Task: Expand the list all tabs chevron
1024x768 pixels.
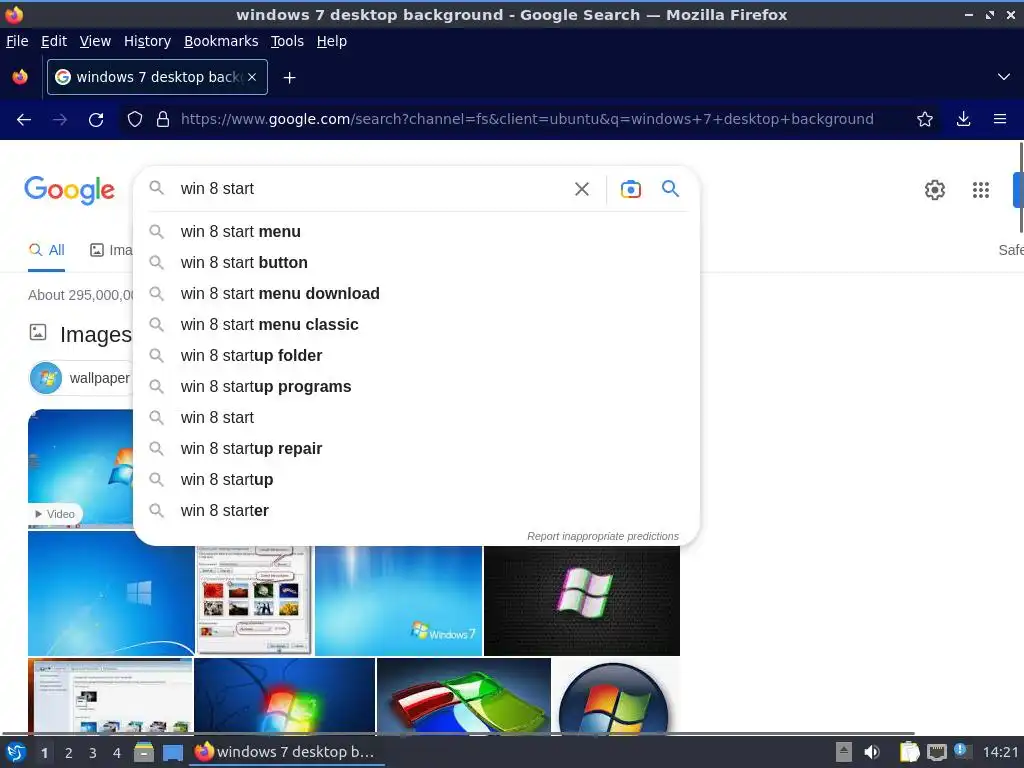Action: 1004,77
